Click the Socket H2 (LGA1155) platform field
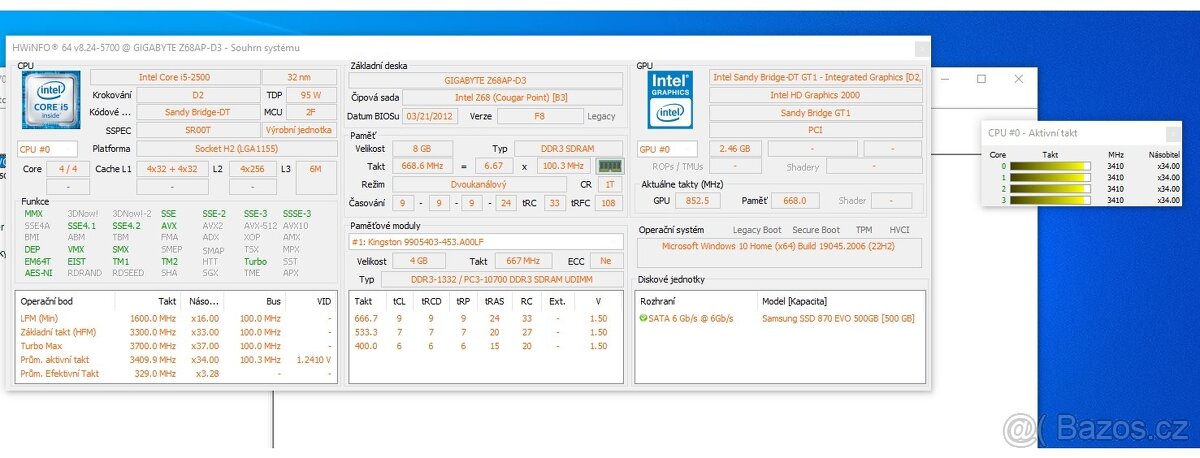The image size is (1200, 458). pyautogui.click(x=236, y=148)
